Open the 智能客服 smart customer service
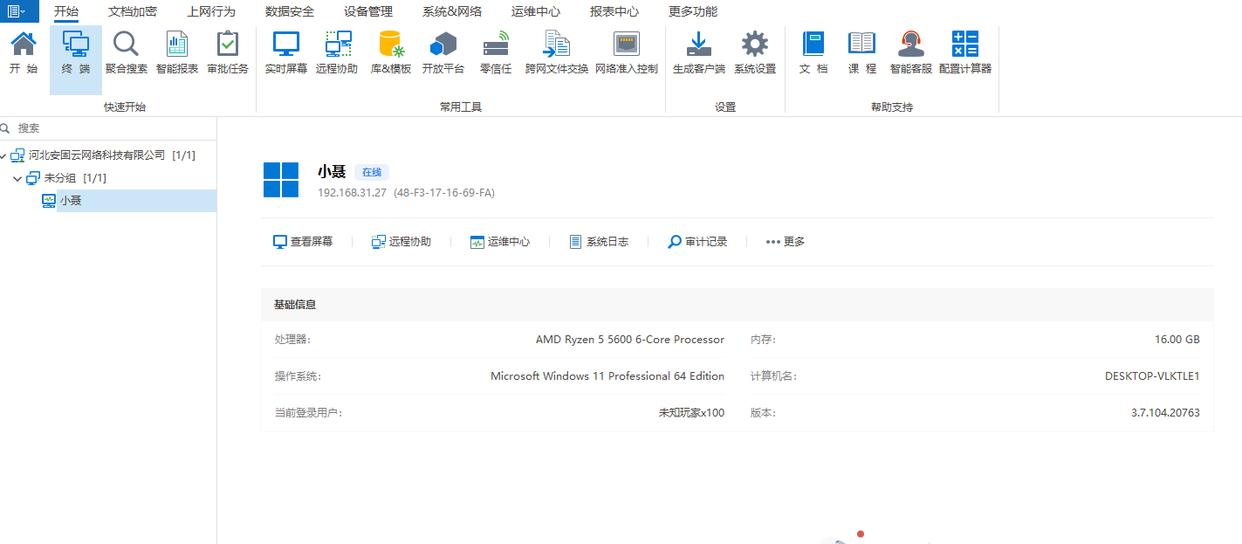Image resolution: width=1242 pixels, height=544 pixels. point(910,52)
